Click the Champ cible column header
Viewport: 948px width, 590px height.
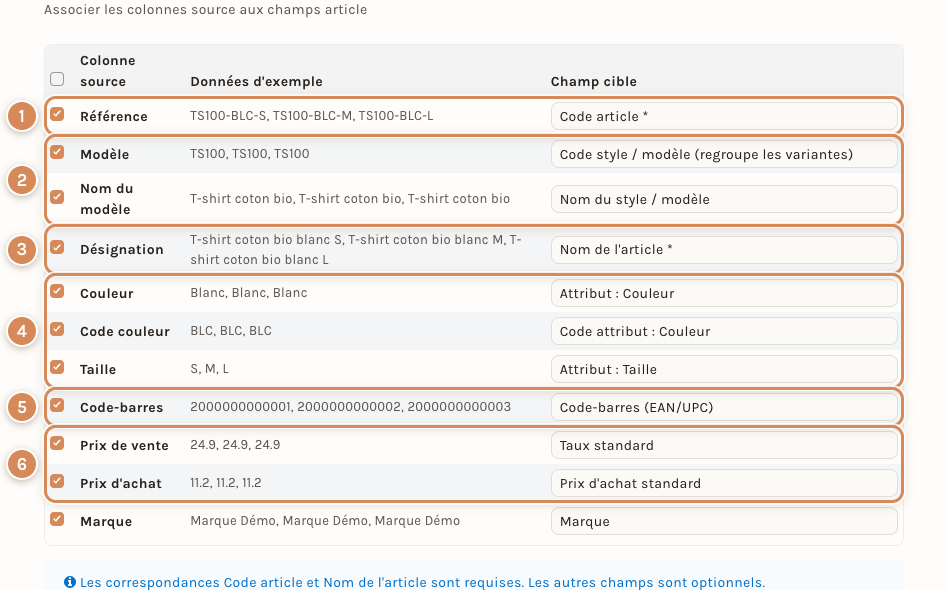pos(594,82)
